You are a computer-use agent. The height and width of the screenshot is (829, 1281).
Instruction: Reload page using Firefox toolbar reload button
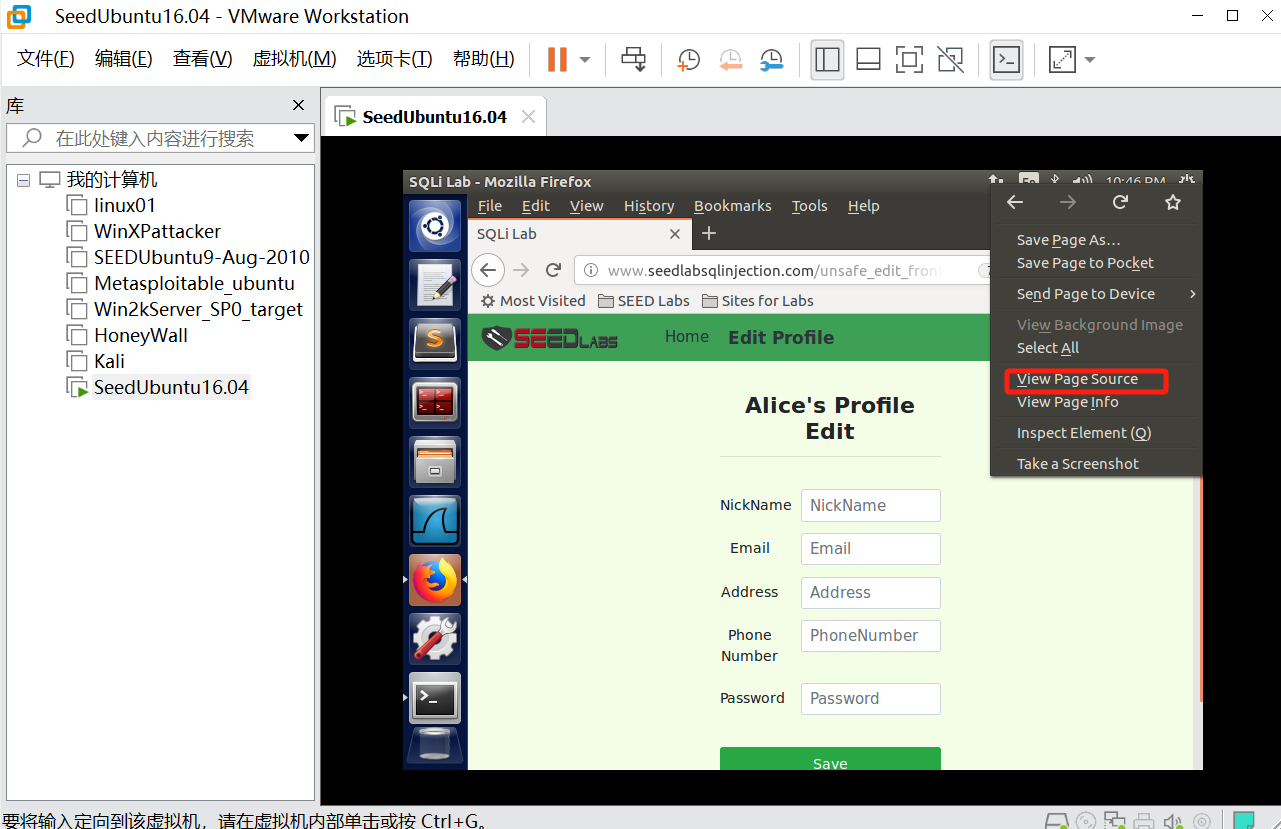(x=553, y=270)
